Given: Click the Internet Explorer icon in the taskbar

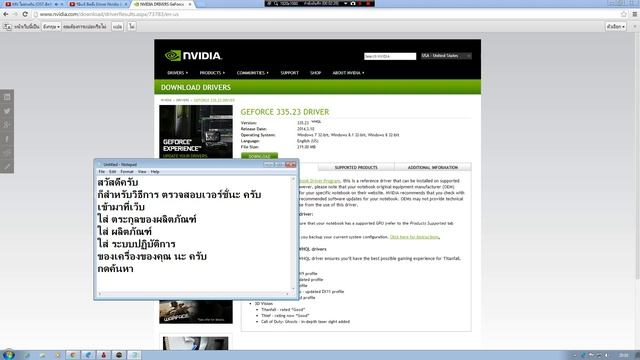Looking at the screenshot, I should click(x=88, y=355).
